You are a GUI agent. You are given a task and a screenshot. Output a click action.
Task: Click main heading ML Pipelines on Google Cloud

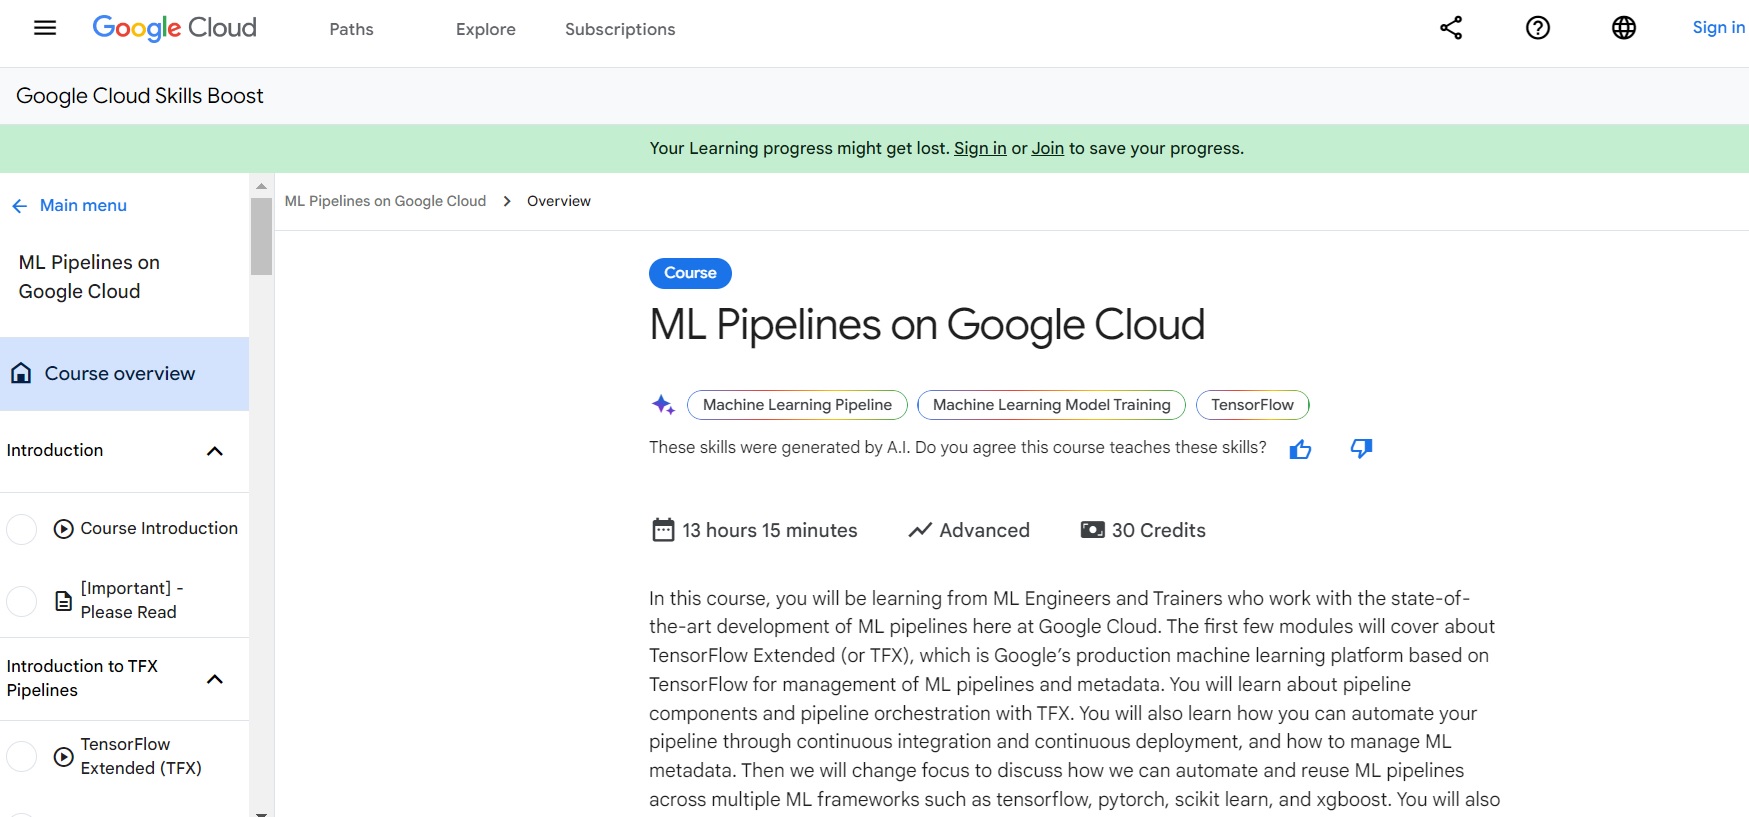coord(927,325)
